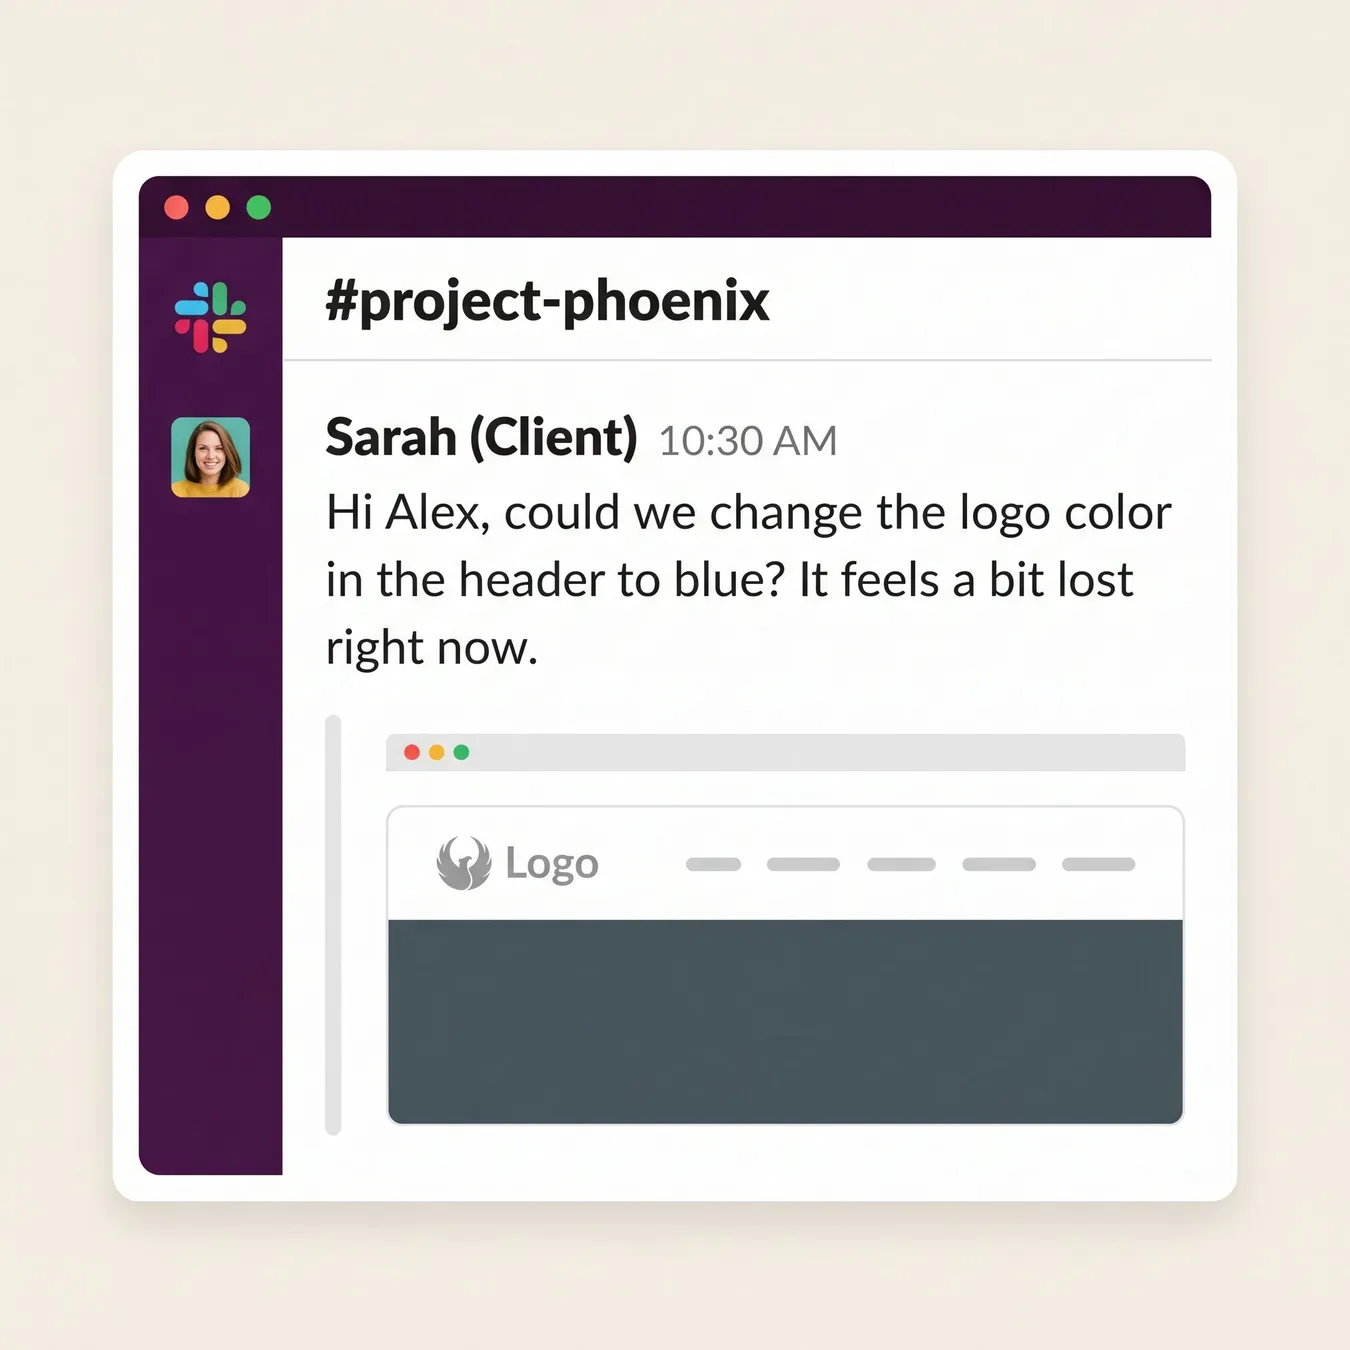The width and height of the screenshot is (1350, 1350).
Task: Click the small red dot in the attached mockup
Action: click(412, 752)
